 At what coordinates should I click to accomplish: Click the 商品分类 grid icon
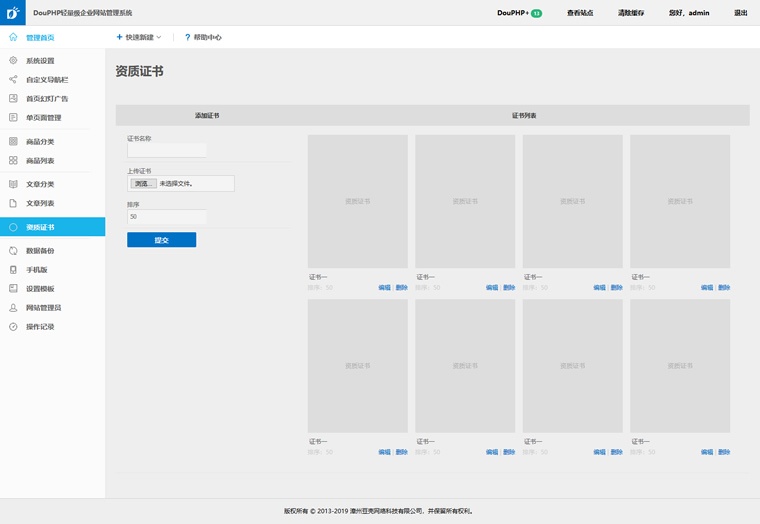(x=13, y=142)
